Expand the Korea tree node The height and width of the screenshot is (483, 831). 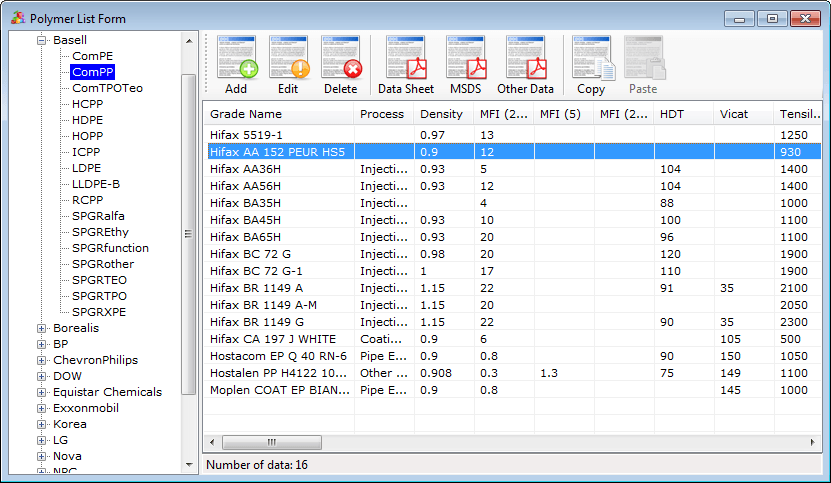pyautogui.click(x=41, y=424)
